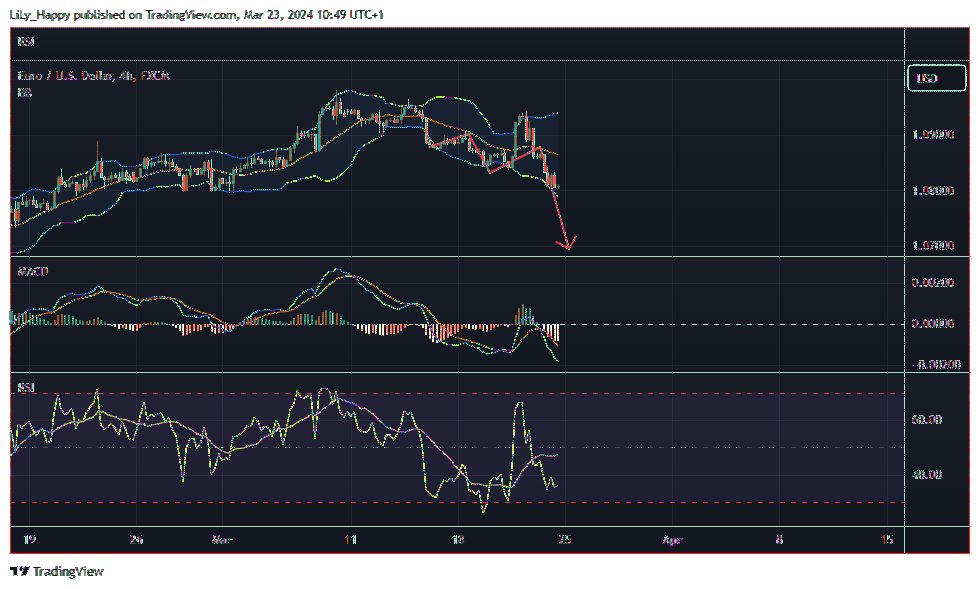The height and width of the screenshot is (589, 980).
Task: Click the 1.08000 price axis label
Action: pos(933,190)
